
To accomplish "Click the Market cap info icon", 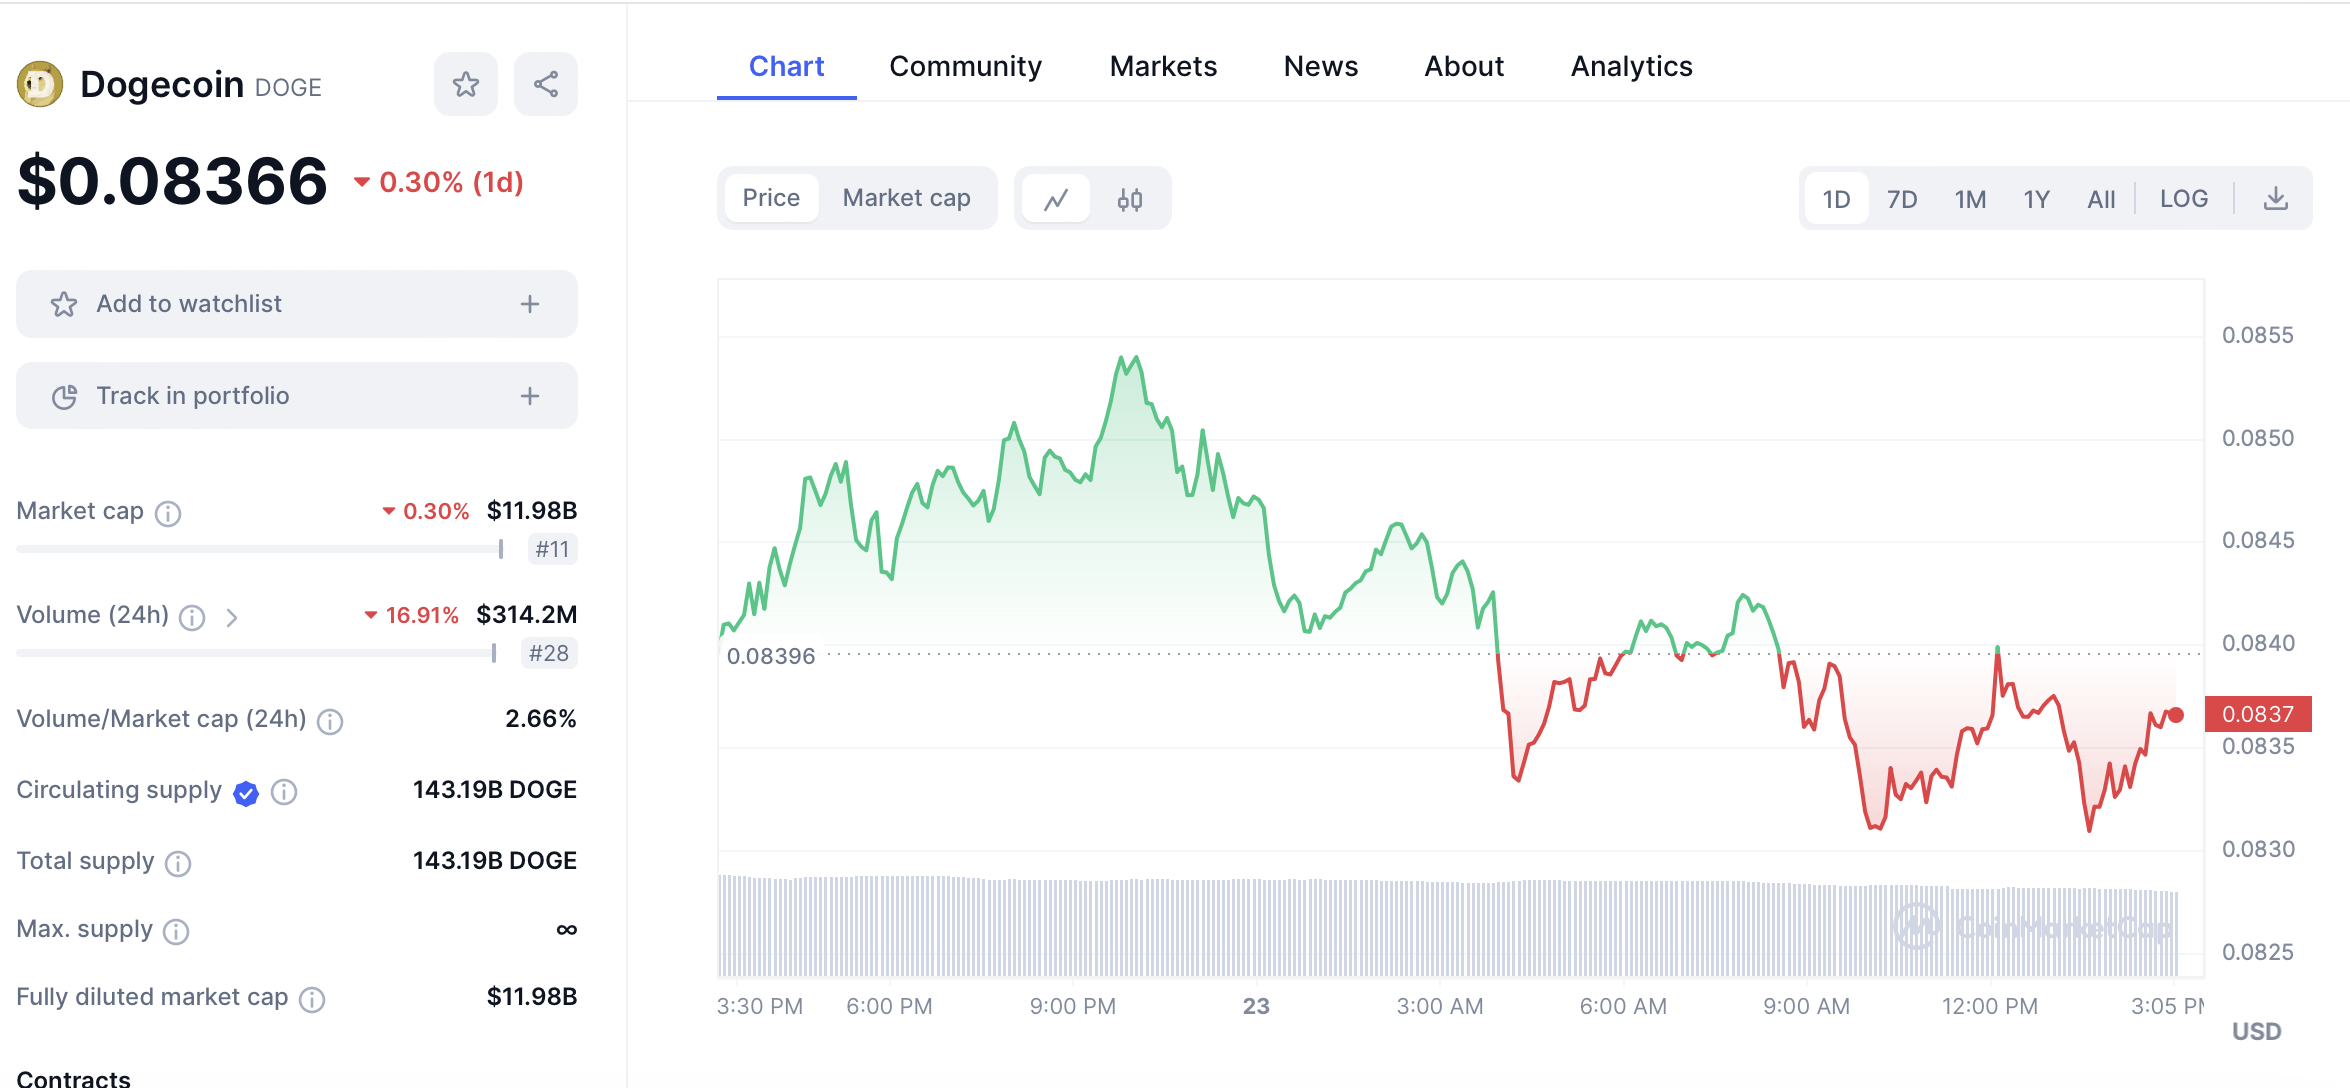I will tap(168, 513).
